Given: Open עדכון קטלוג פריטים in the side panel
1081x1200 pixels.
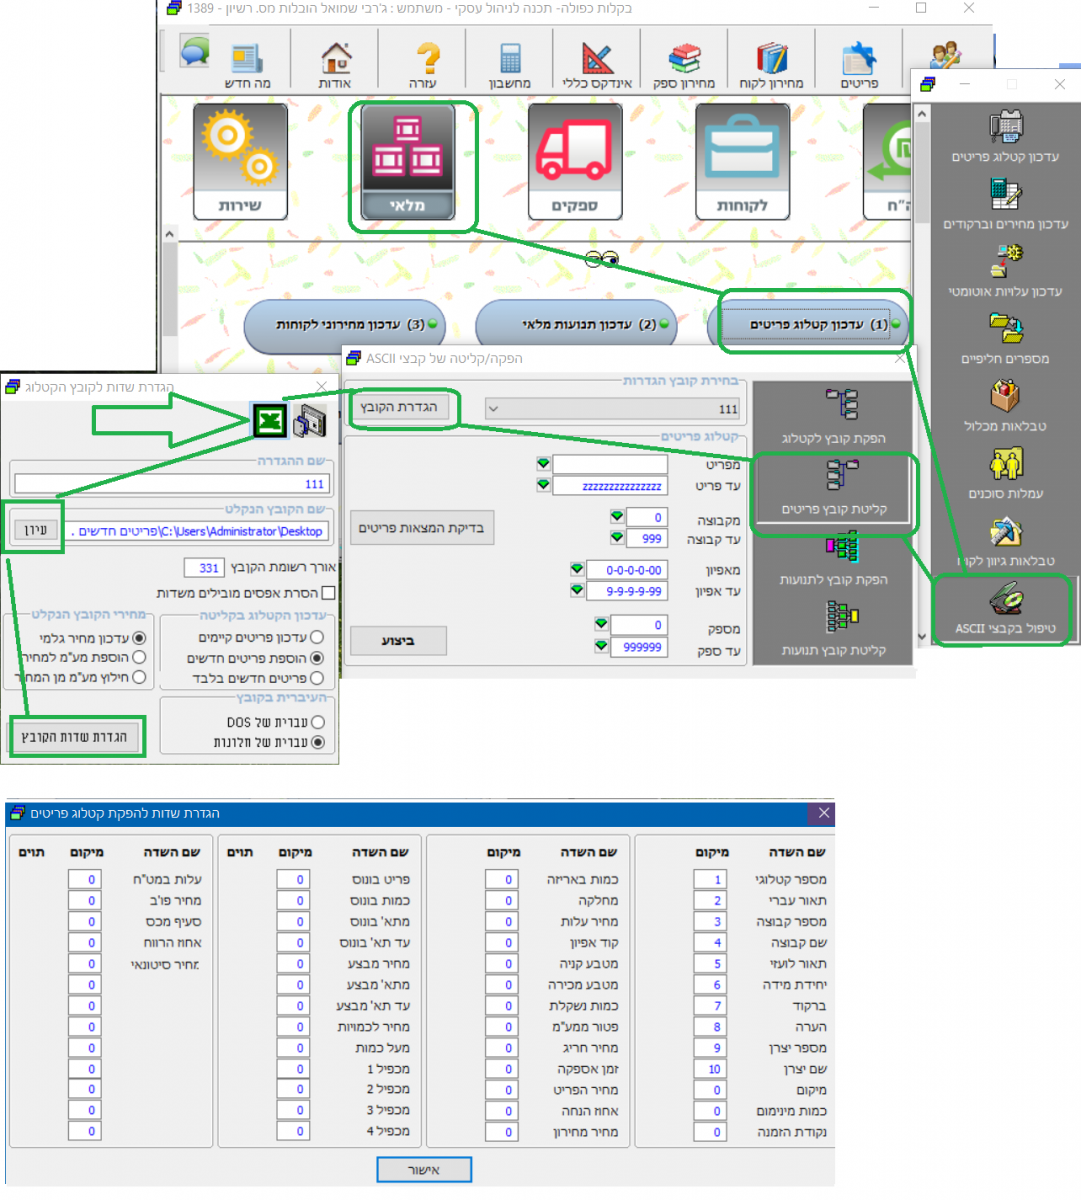Looking at the screenshot, I should pos(1005,137).
